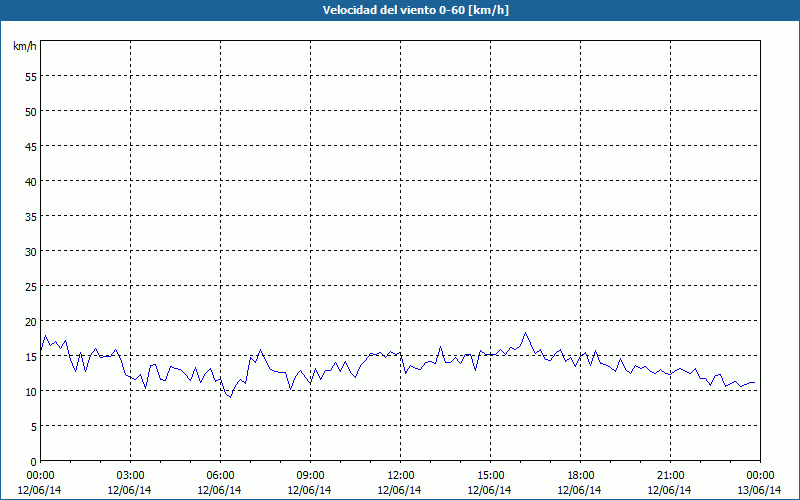Click the 12/06/14 date under 12:00
Image resolution: width=800 pixels, height=500 pixels.
click(399, 490)
